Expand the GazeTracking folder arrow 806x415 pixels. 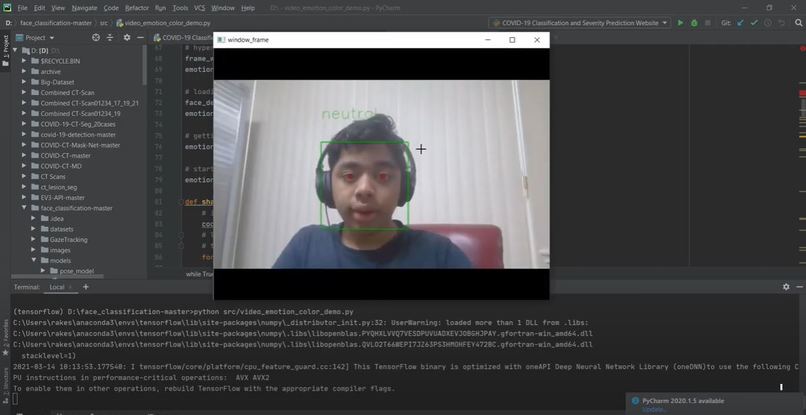point(34,239)
